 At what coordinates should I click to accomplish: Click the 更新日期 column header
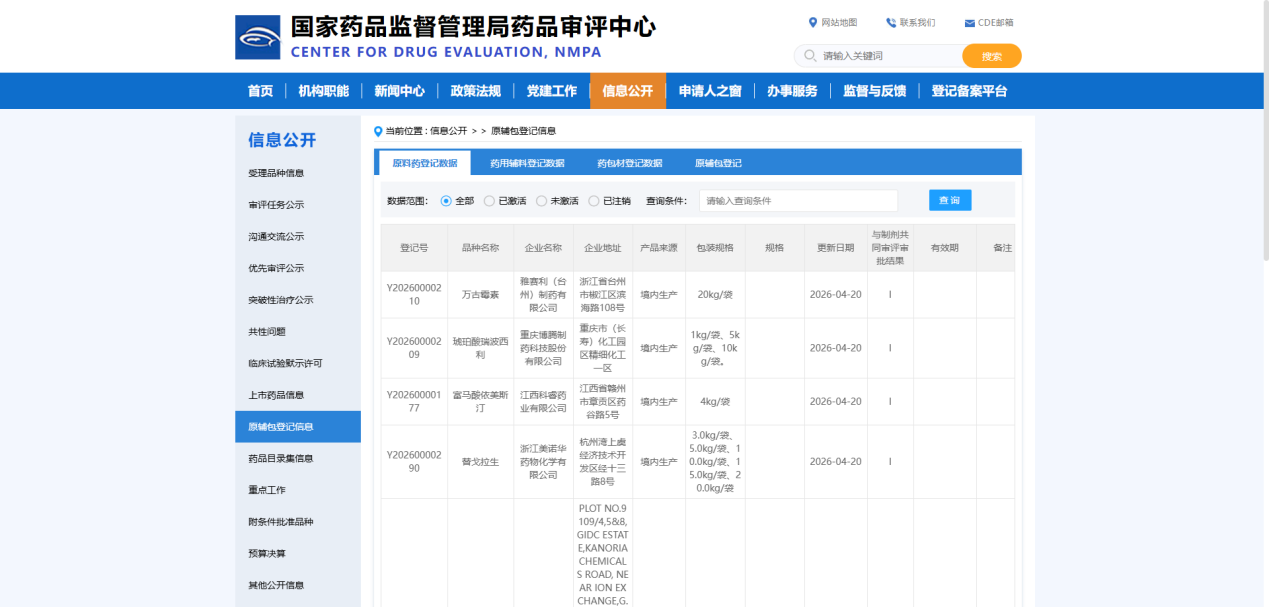coord(836,248)
